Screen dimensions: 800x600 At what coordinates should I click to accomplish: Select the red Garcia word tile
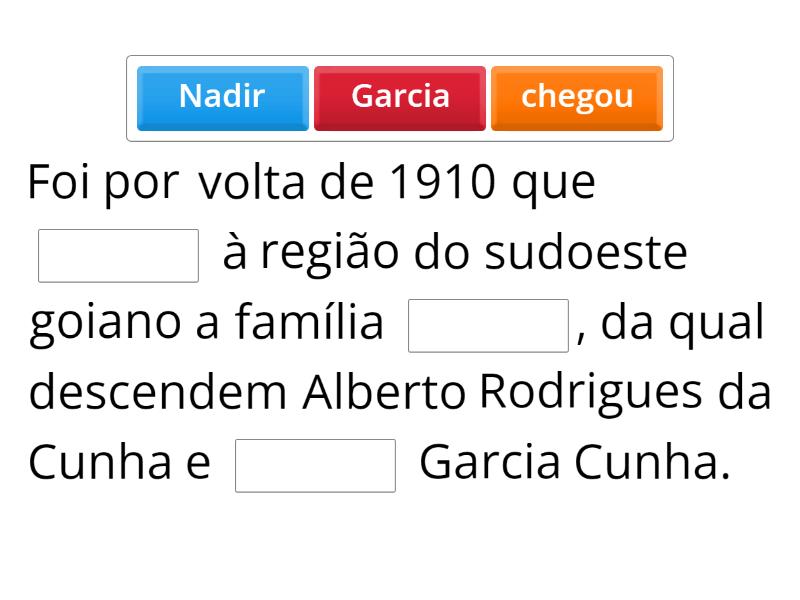[x=400, y=97]
